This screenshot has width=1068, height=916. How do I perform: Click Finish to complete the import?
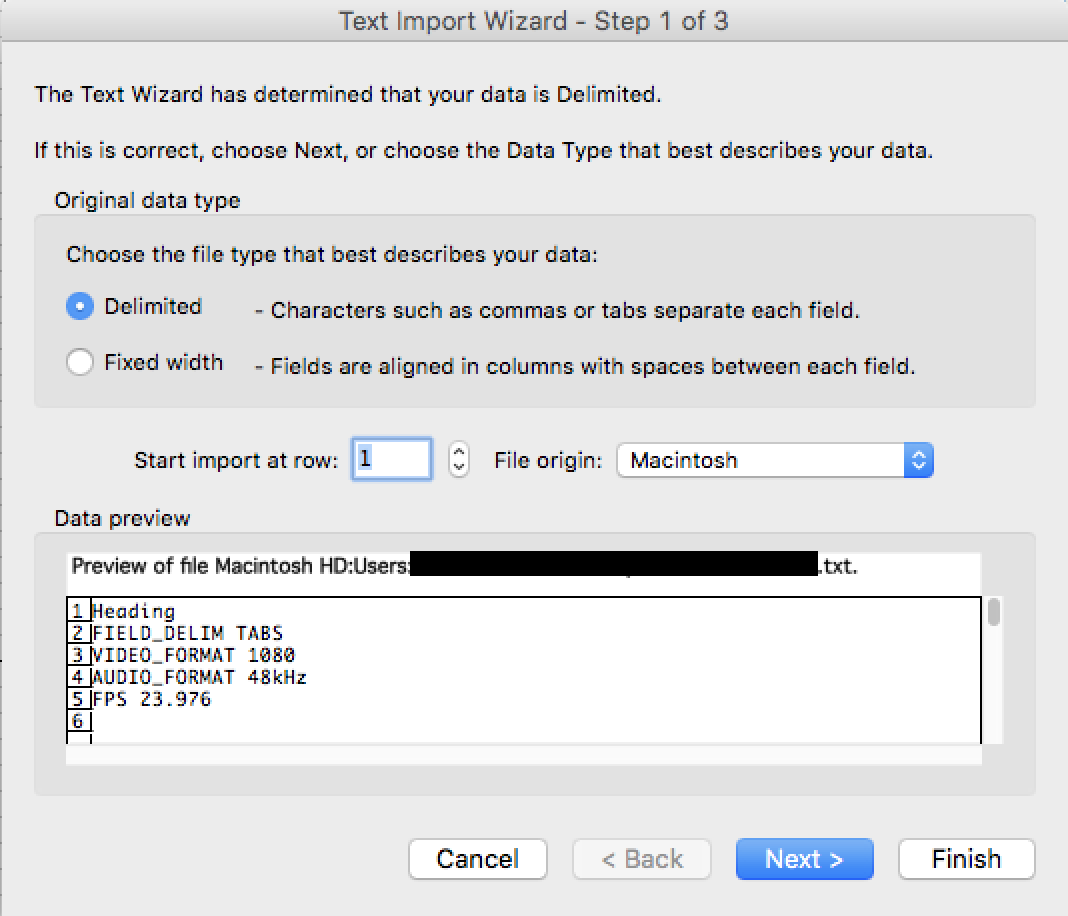966,859
